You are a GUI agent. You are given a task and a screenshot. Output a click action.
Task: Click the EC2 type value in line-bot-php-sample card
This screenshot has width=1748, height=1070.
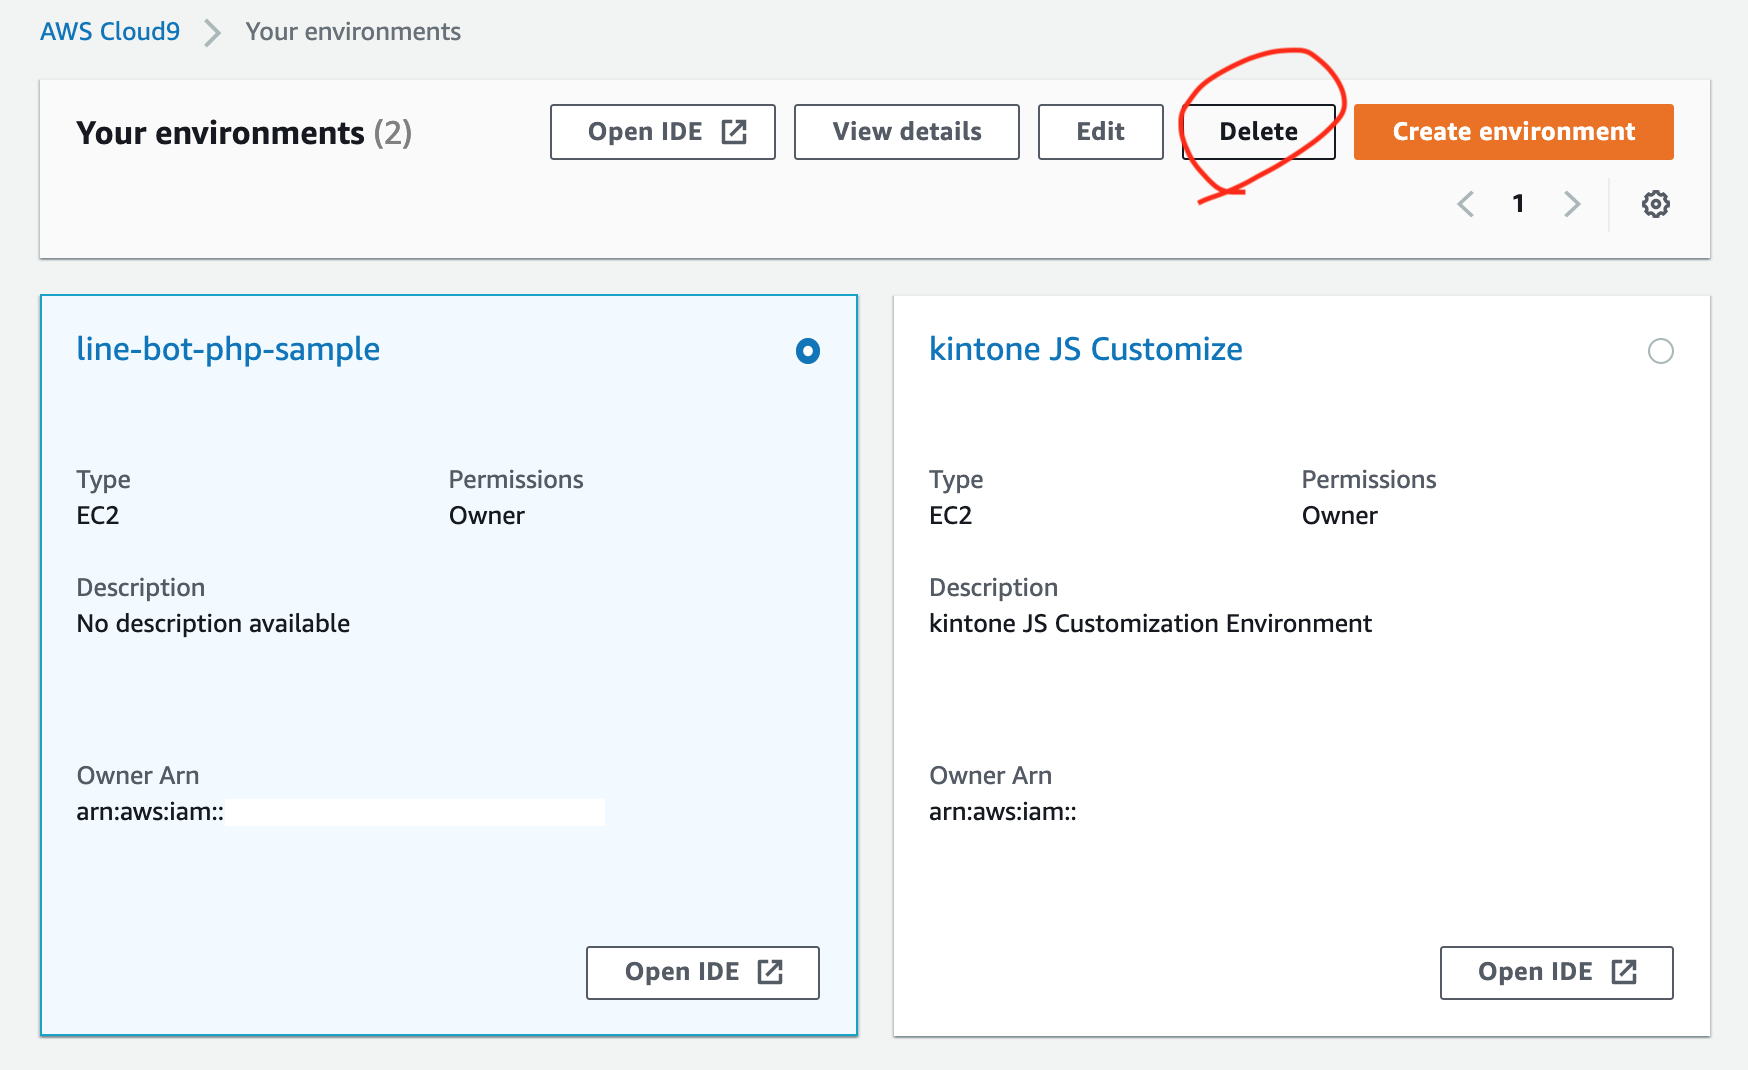pos(98,516)
